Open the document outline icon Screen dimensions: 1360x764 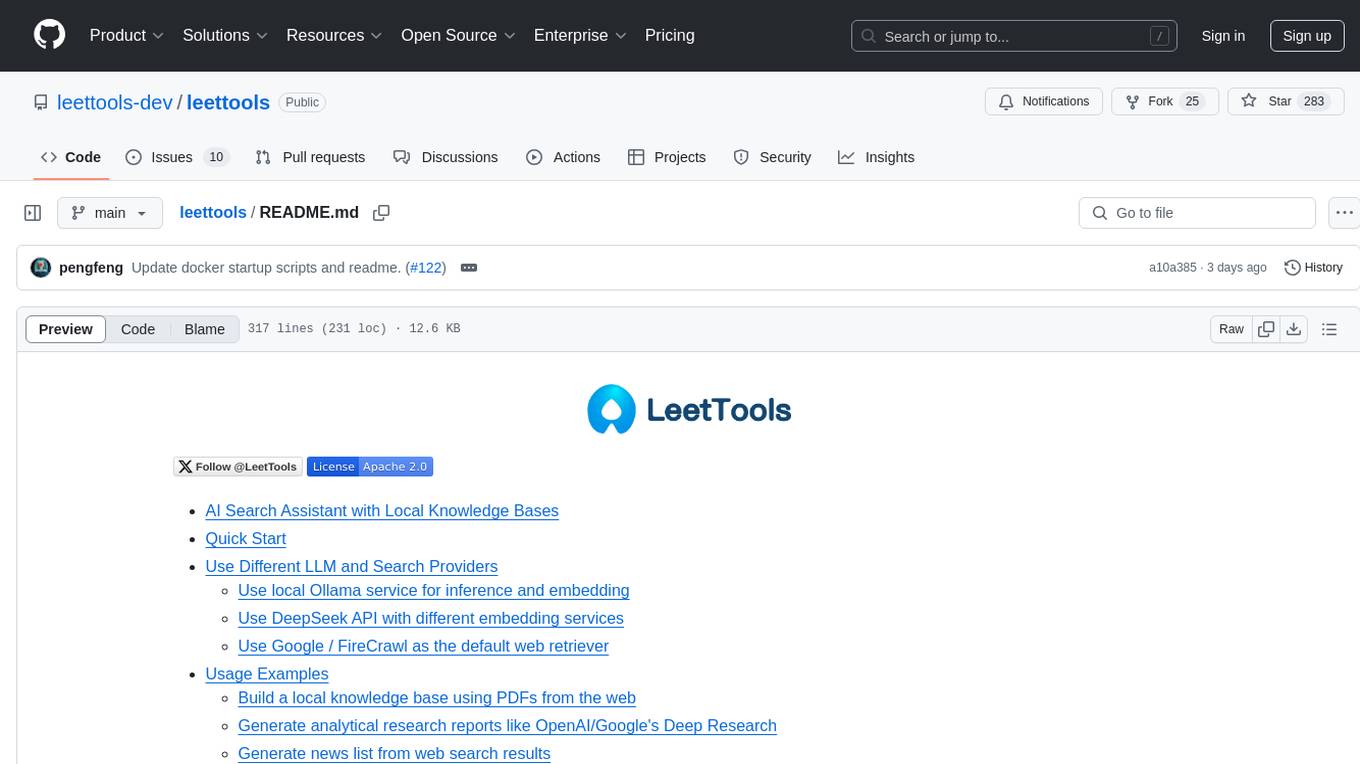coord(1329,329)
